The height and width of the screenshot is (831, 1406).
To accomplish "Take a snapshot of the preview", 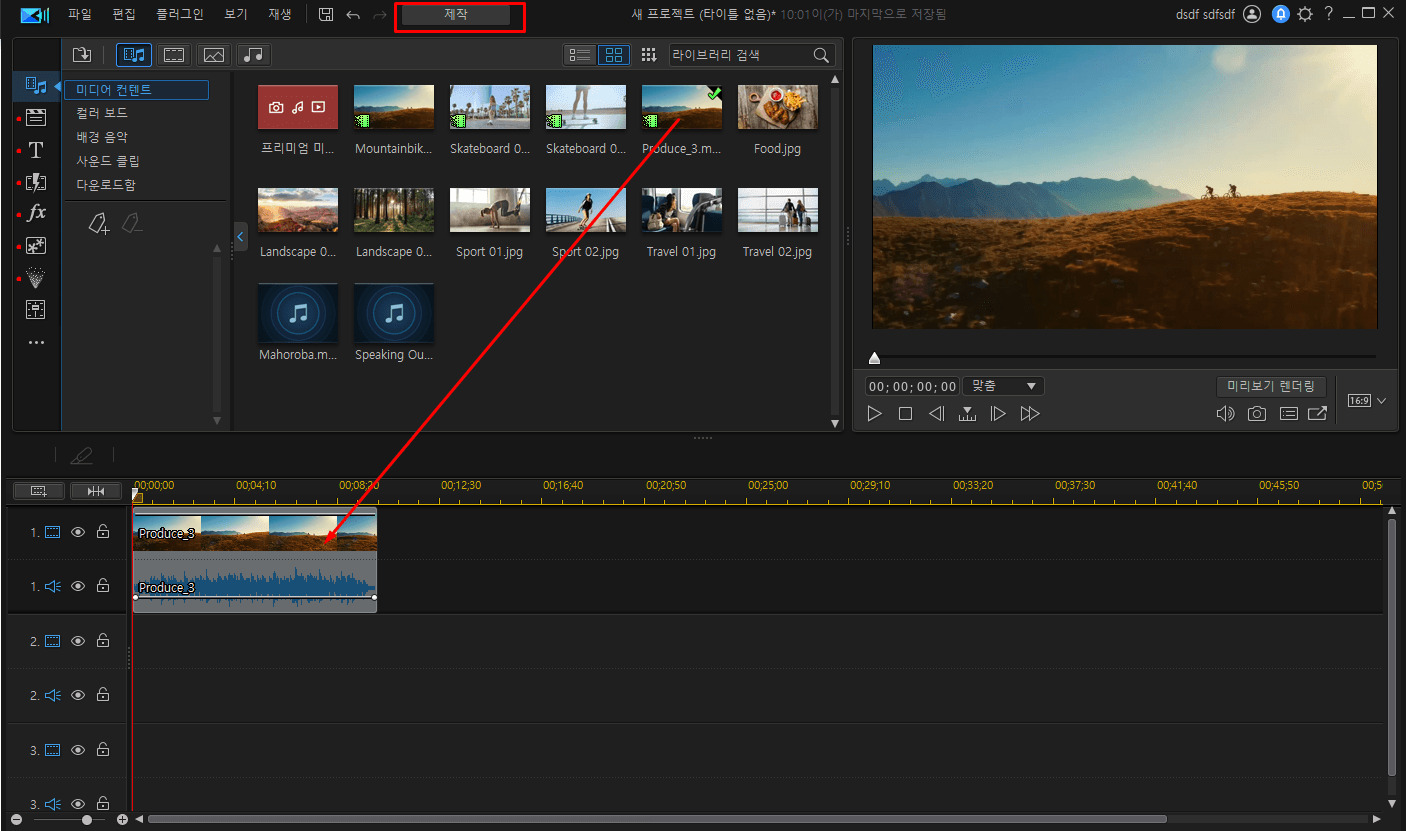I will [x=1257, y=413].
